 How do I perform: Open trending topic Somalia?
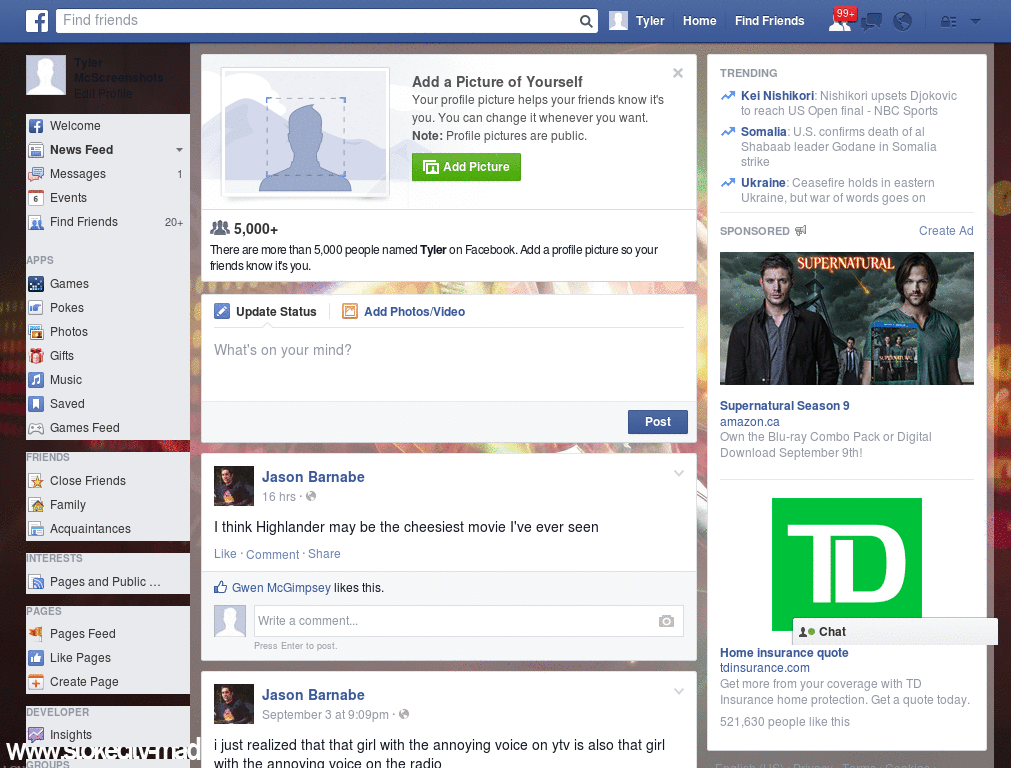coord(763,132)
